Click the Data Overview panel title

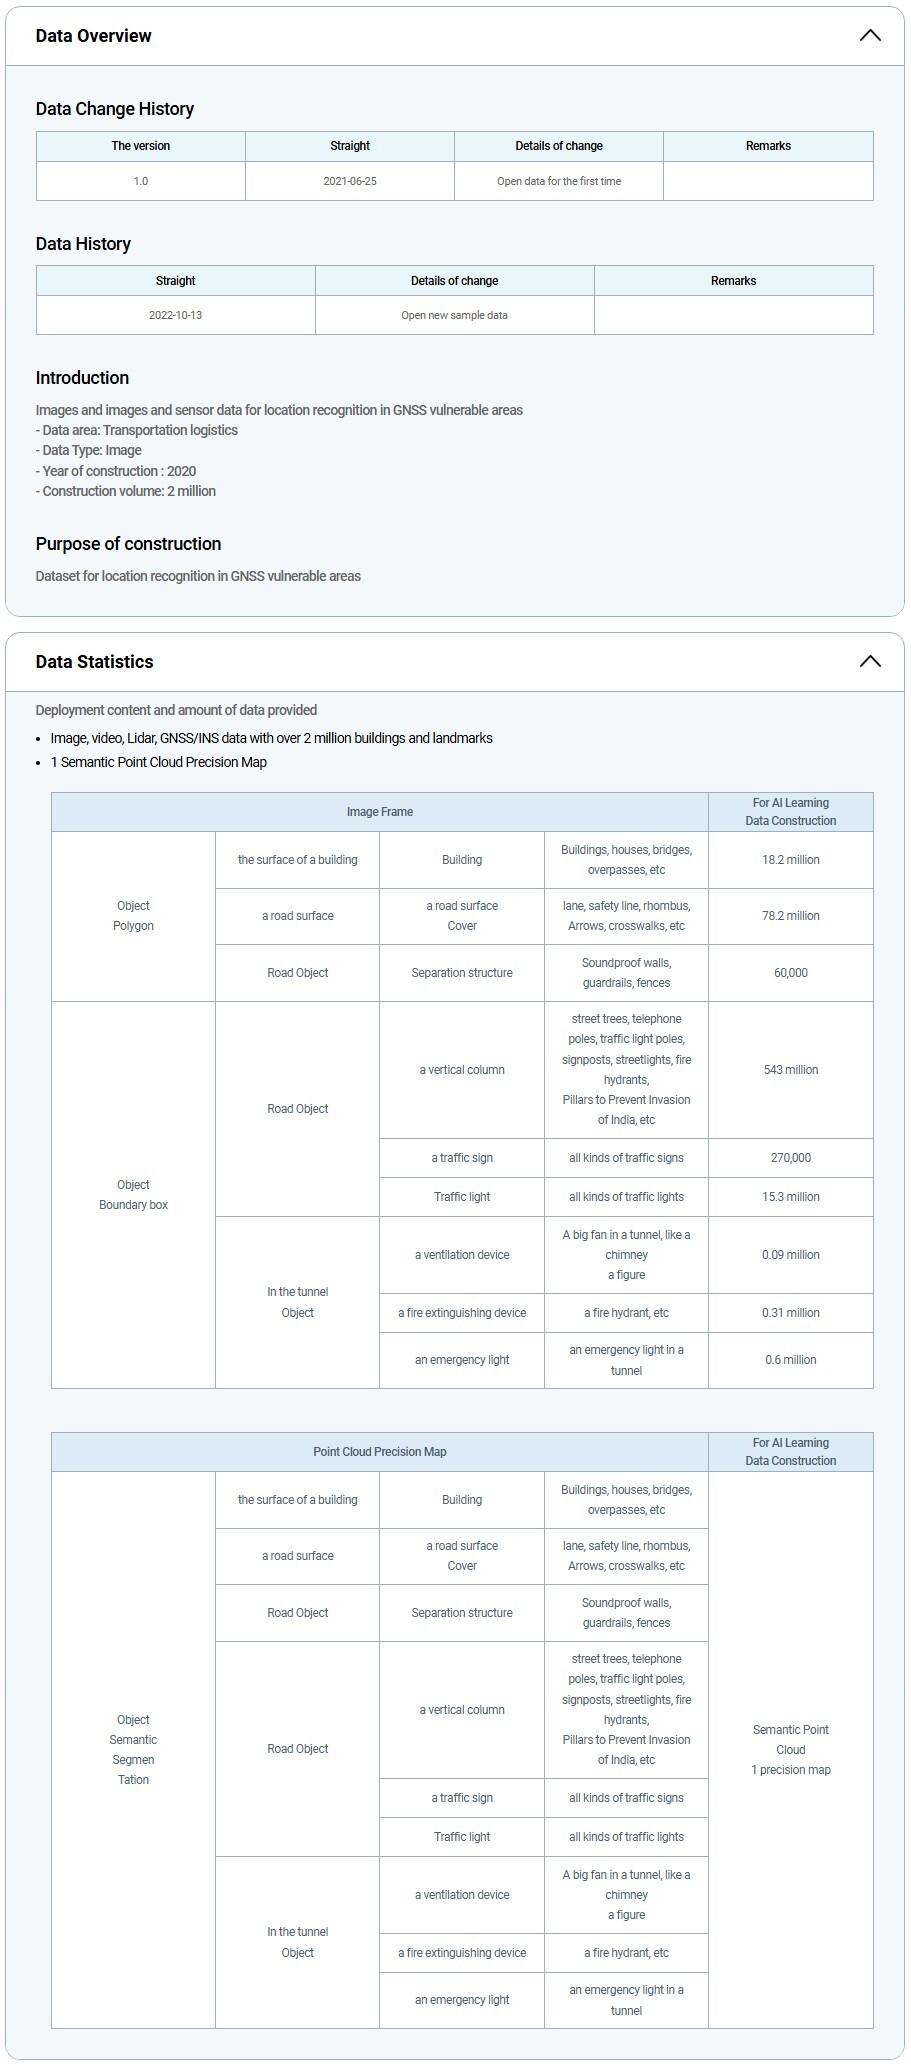click(x=93, y=36)
